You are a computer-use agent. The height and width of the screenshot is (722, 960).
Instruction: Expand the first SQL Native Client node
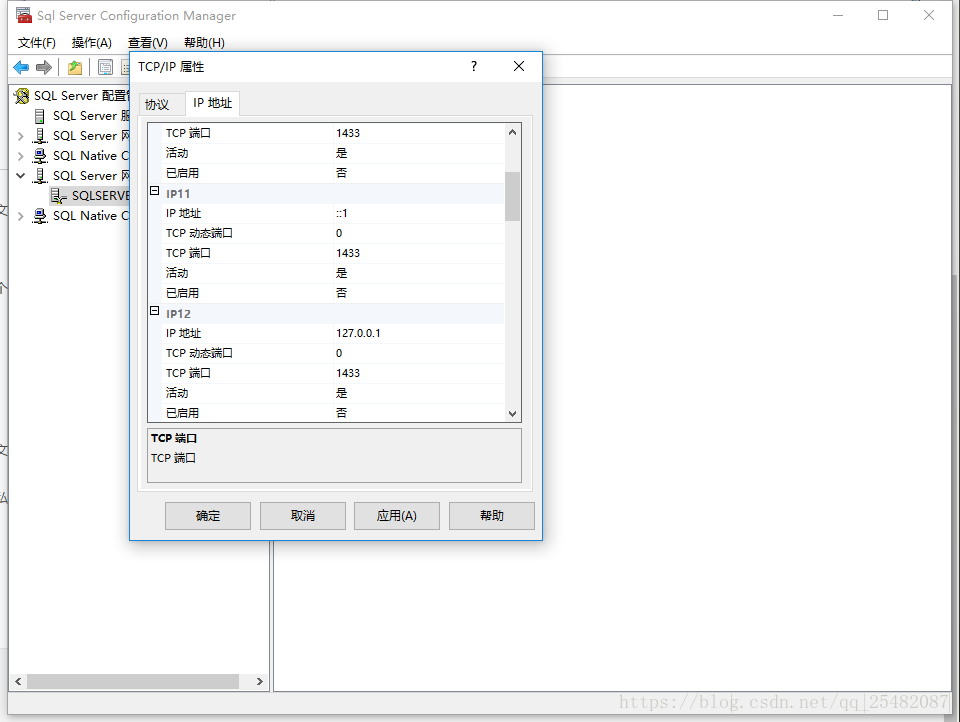coord(20,156)
